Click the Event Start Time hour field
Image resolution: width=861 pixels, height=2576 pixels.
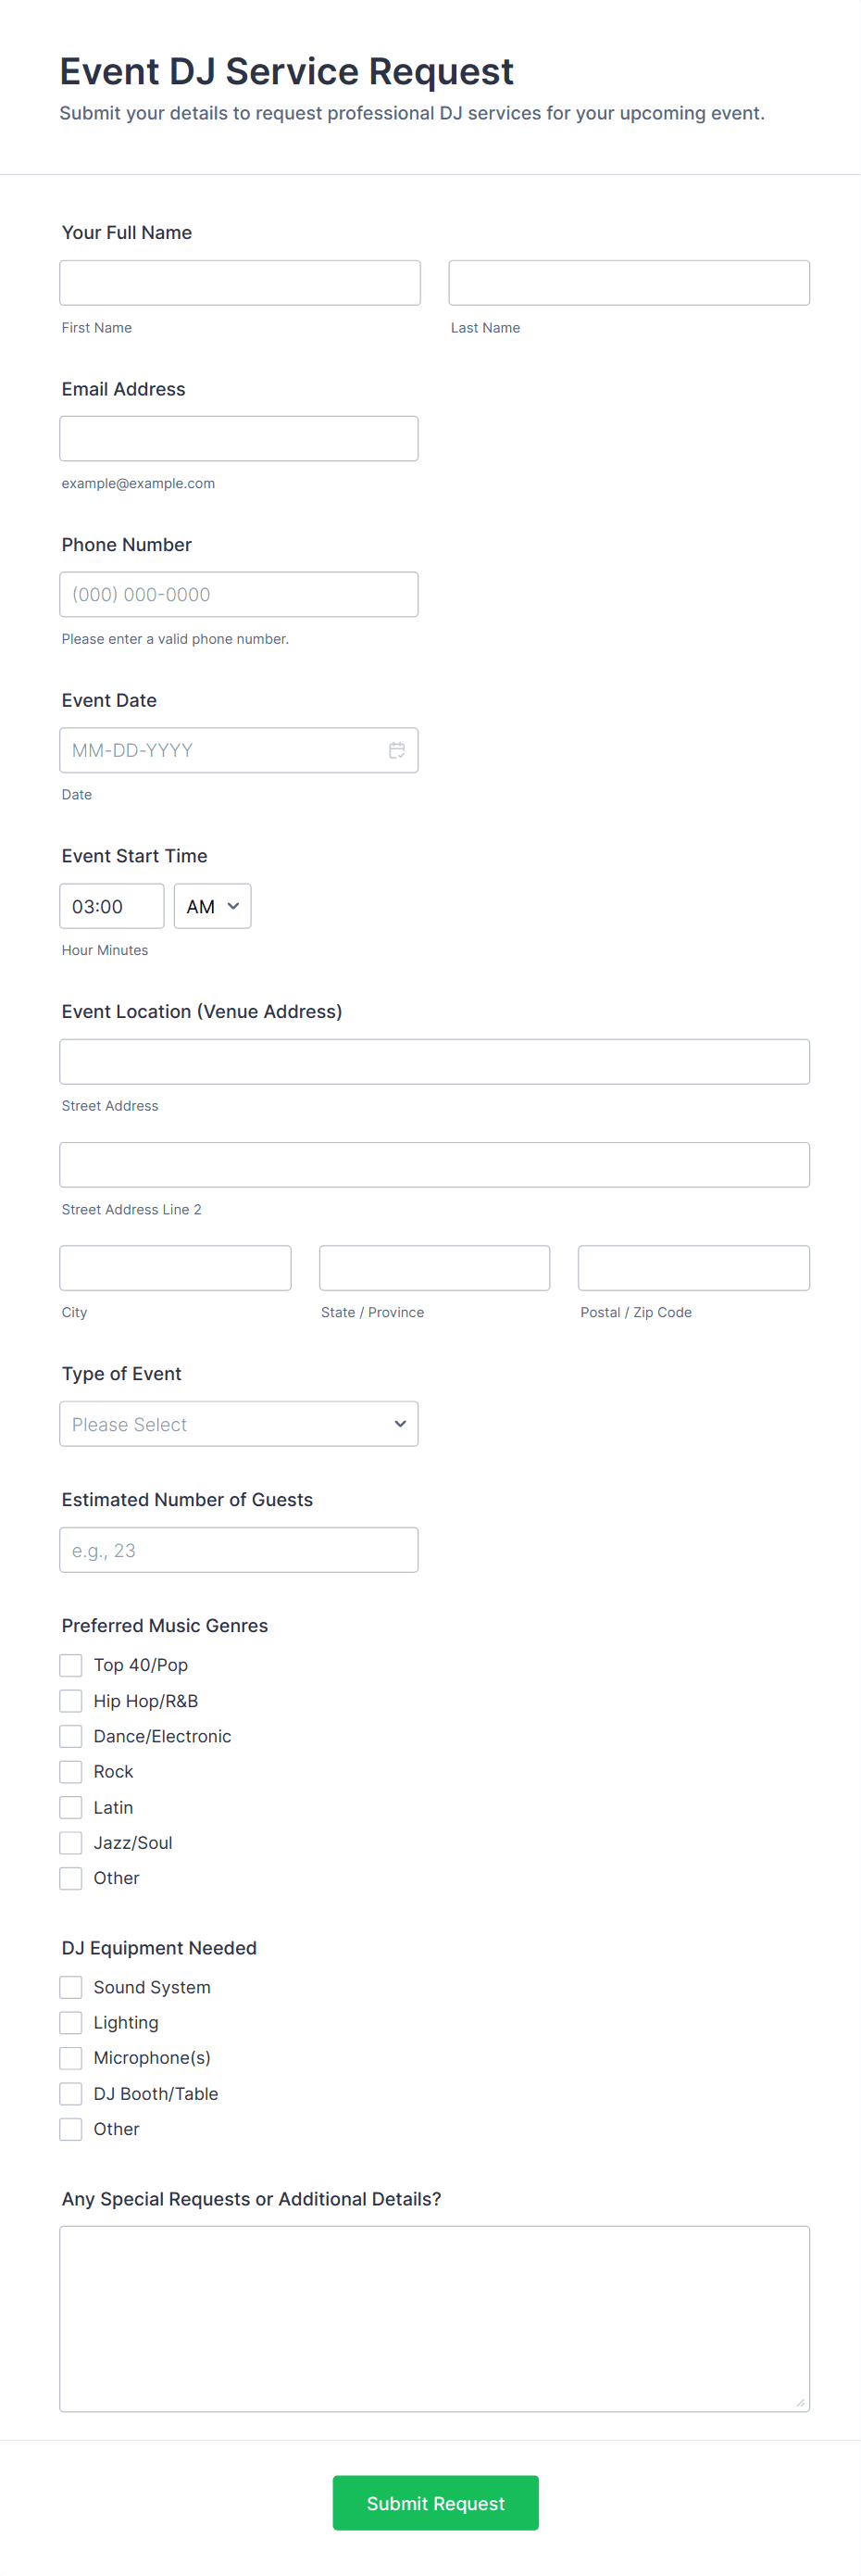click(111, 906)
